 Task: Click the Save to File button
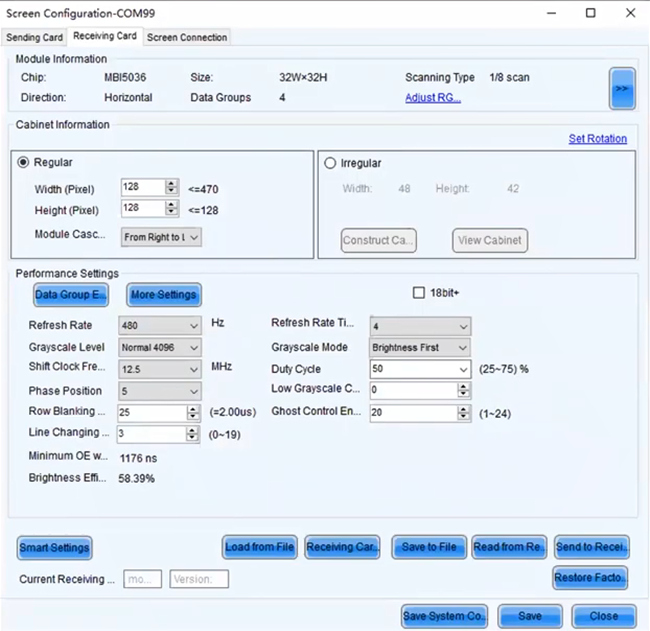point(427,547)
